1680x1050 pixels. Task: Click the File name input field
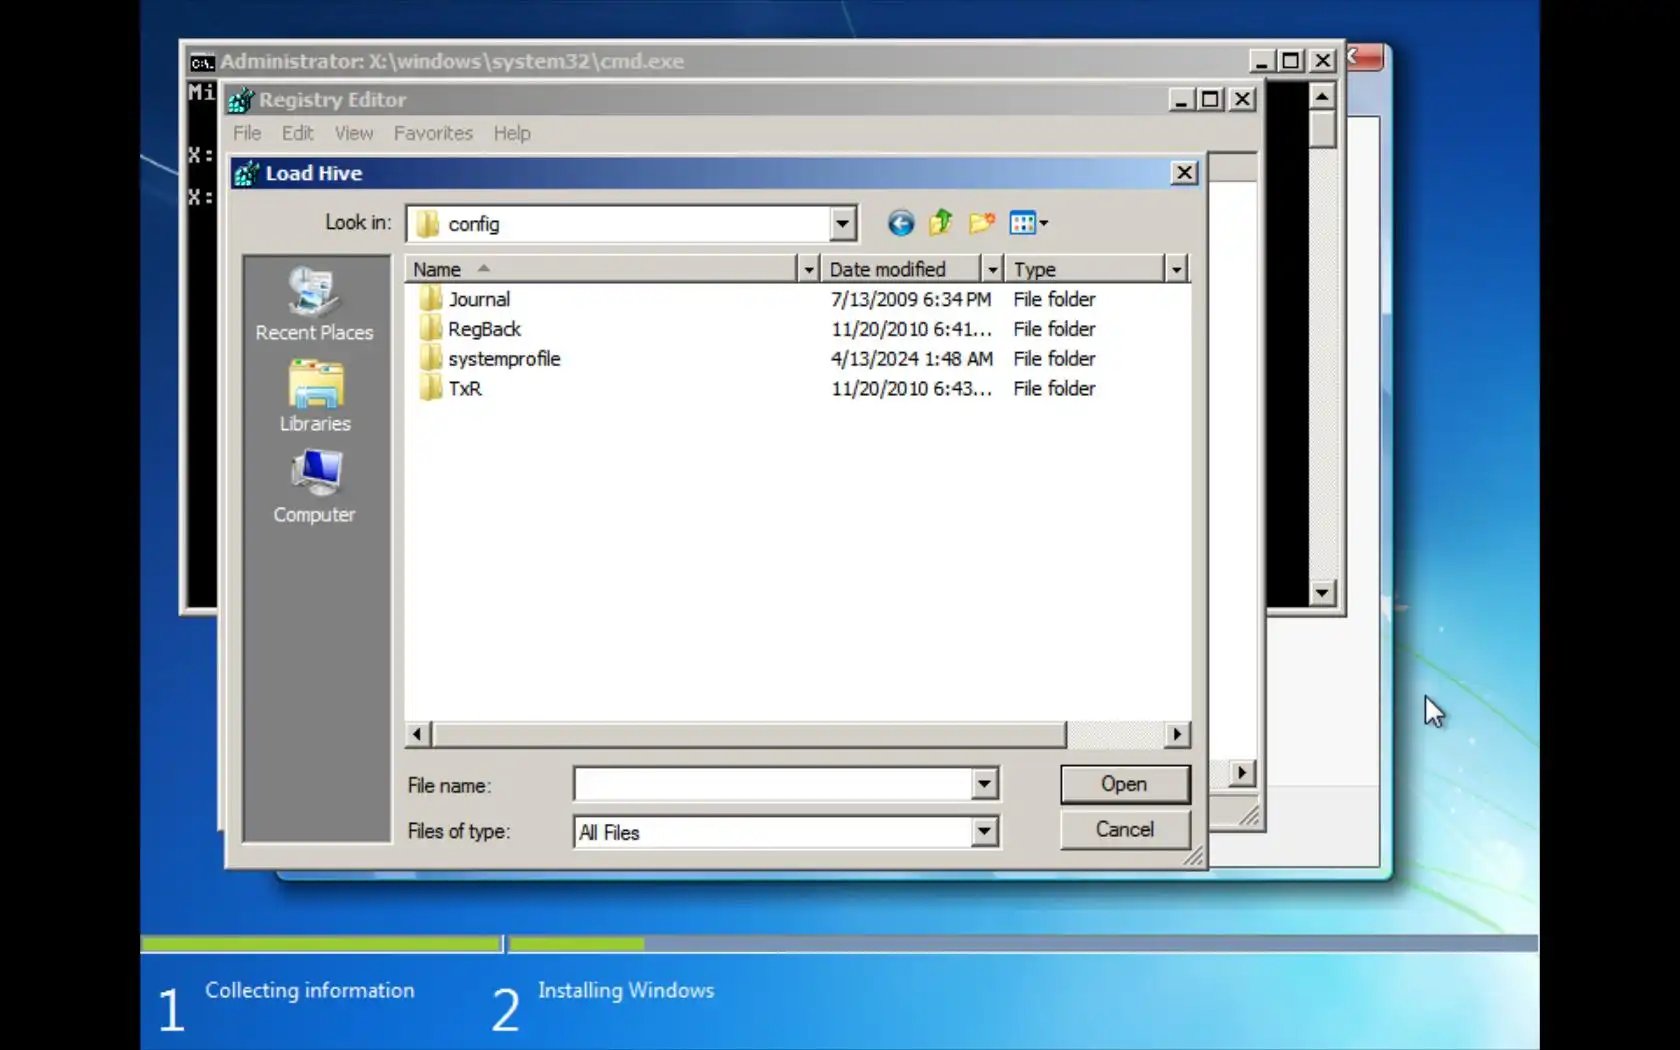[773, 784]
